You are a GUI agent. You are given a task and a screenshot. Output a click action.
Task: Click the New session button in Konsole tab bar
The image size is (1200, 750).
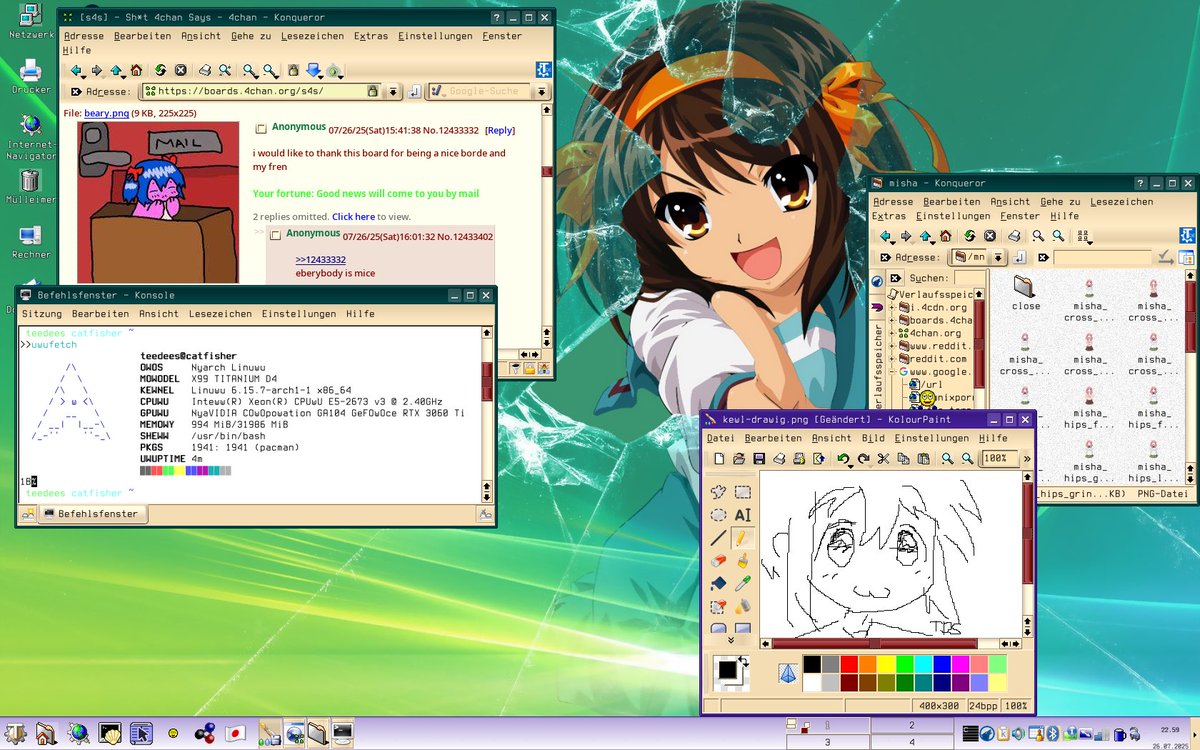click(x=27, y=514)
